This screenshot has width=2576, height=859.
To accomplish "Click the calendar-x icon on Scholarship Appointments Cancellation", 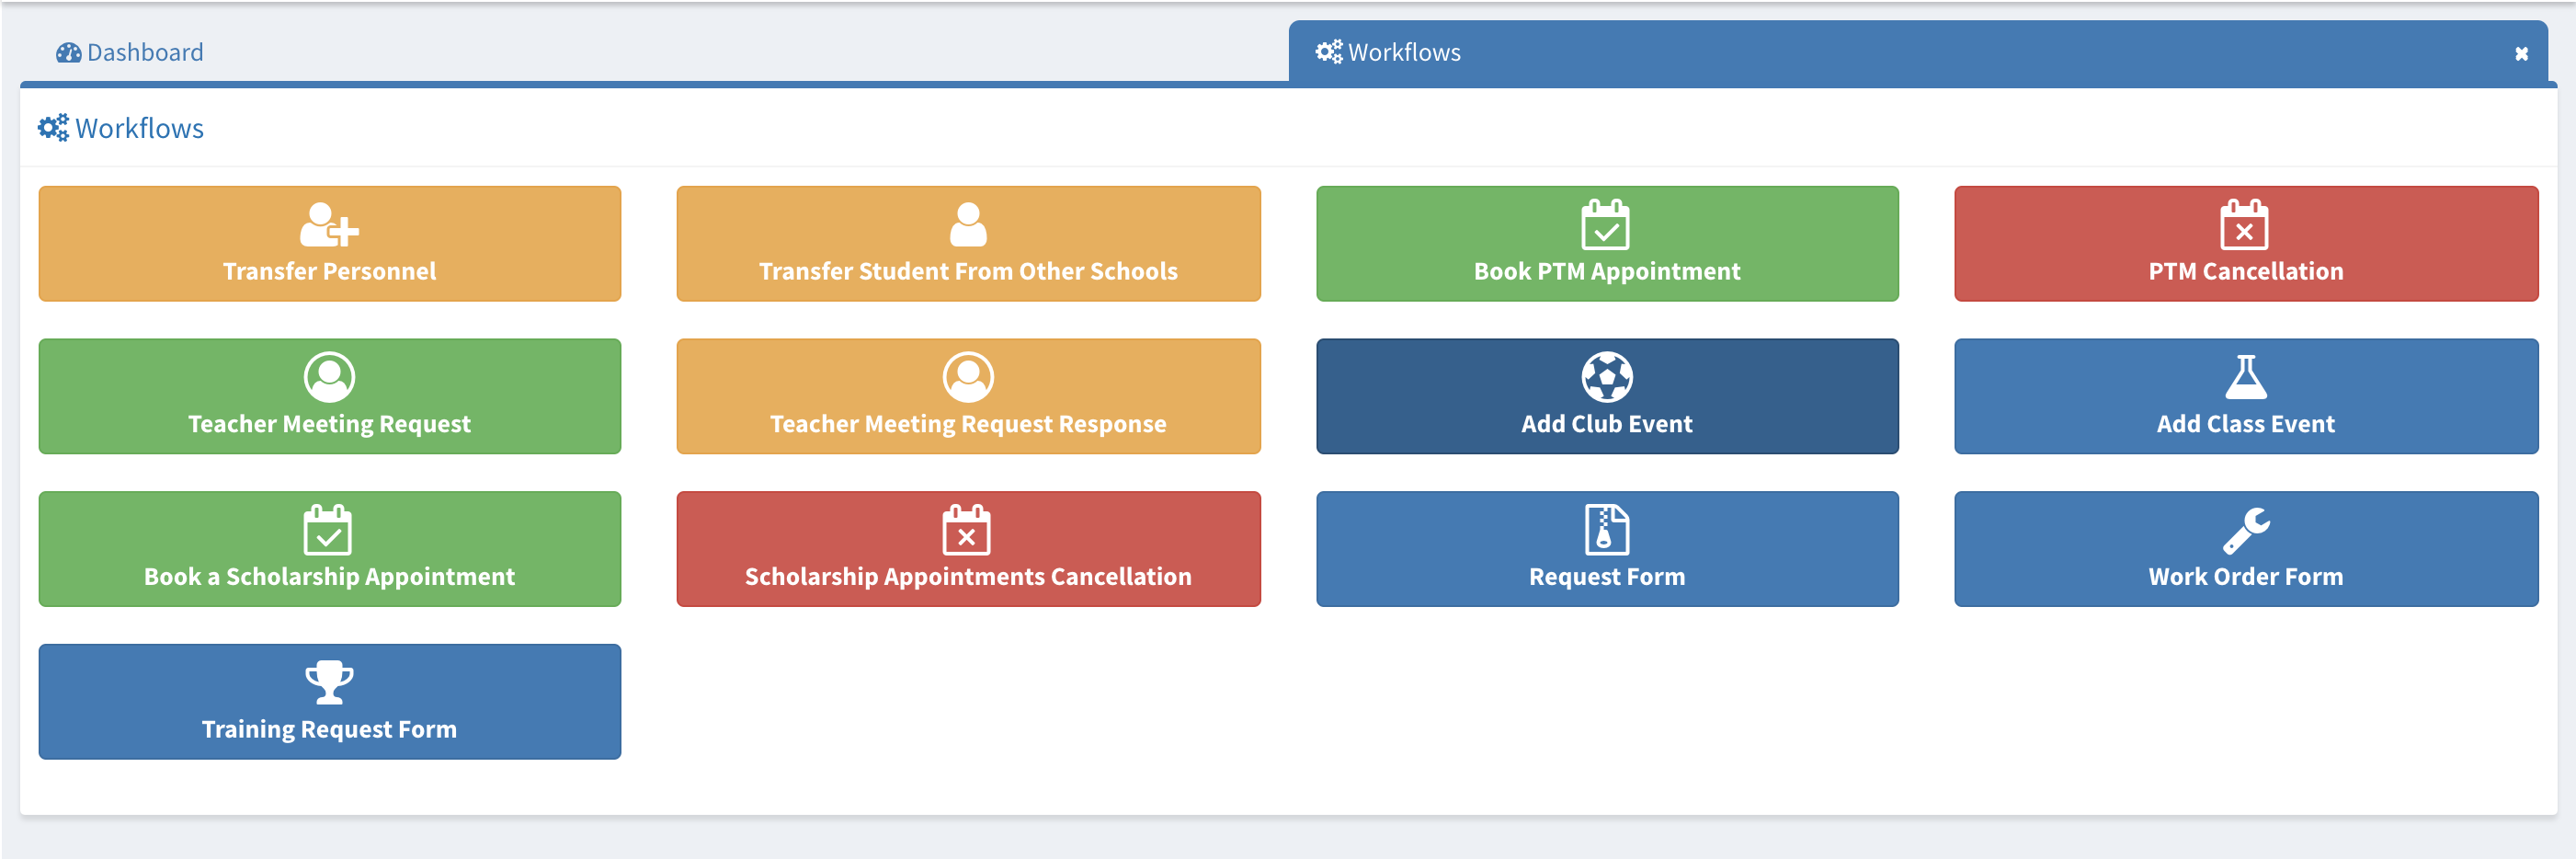I will pos(966,530).
